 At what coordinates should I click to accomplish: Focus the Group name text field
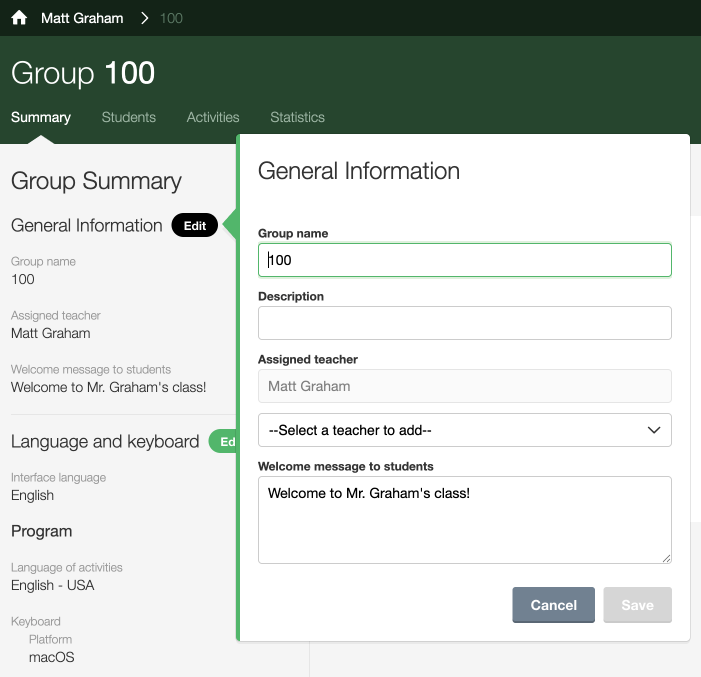[465, 260]
